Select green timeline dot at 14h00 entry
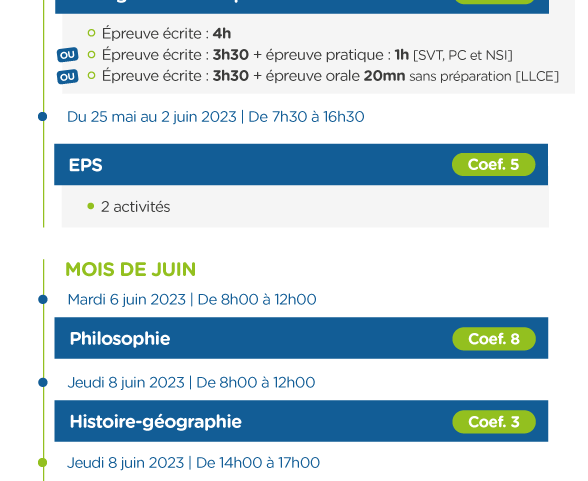Image resolution: width=588 pixels, height=481 pixels. point(43,462)
